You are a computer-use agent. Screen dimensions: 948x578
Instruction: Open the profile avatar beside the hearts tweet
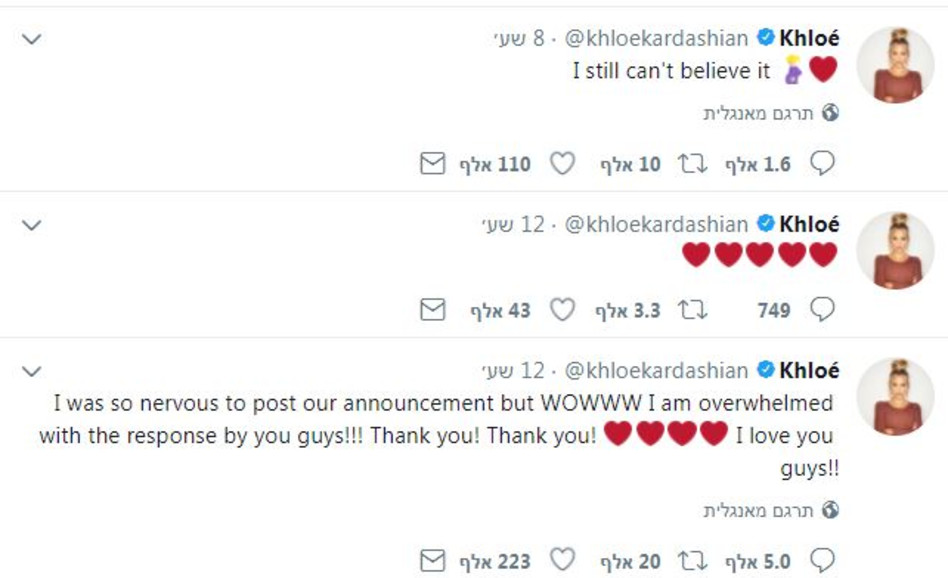(896, 250)
